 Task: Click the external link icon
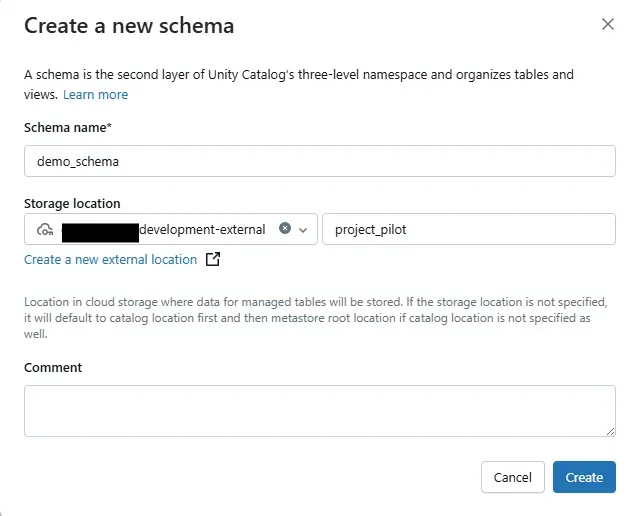[x=212, y=259]
